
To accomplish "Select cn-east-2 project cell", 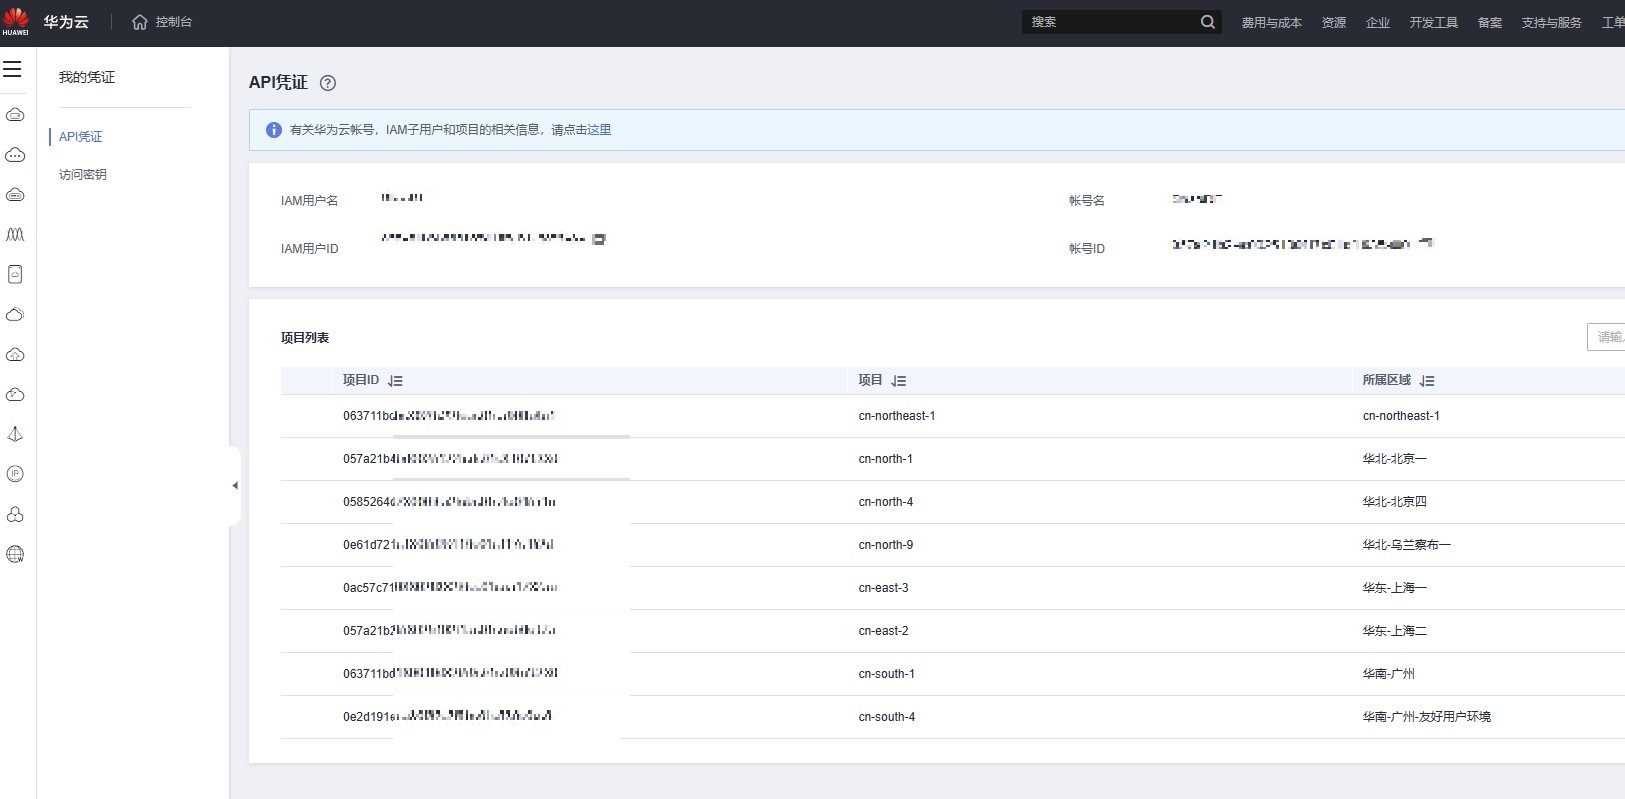I will point(884,631).
